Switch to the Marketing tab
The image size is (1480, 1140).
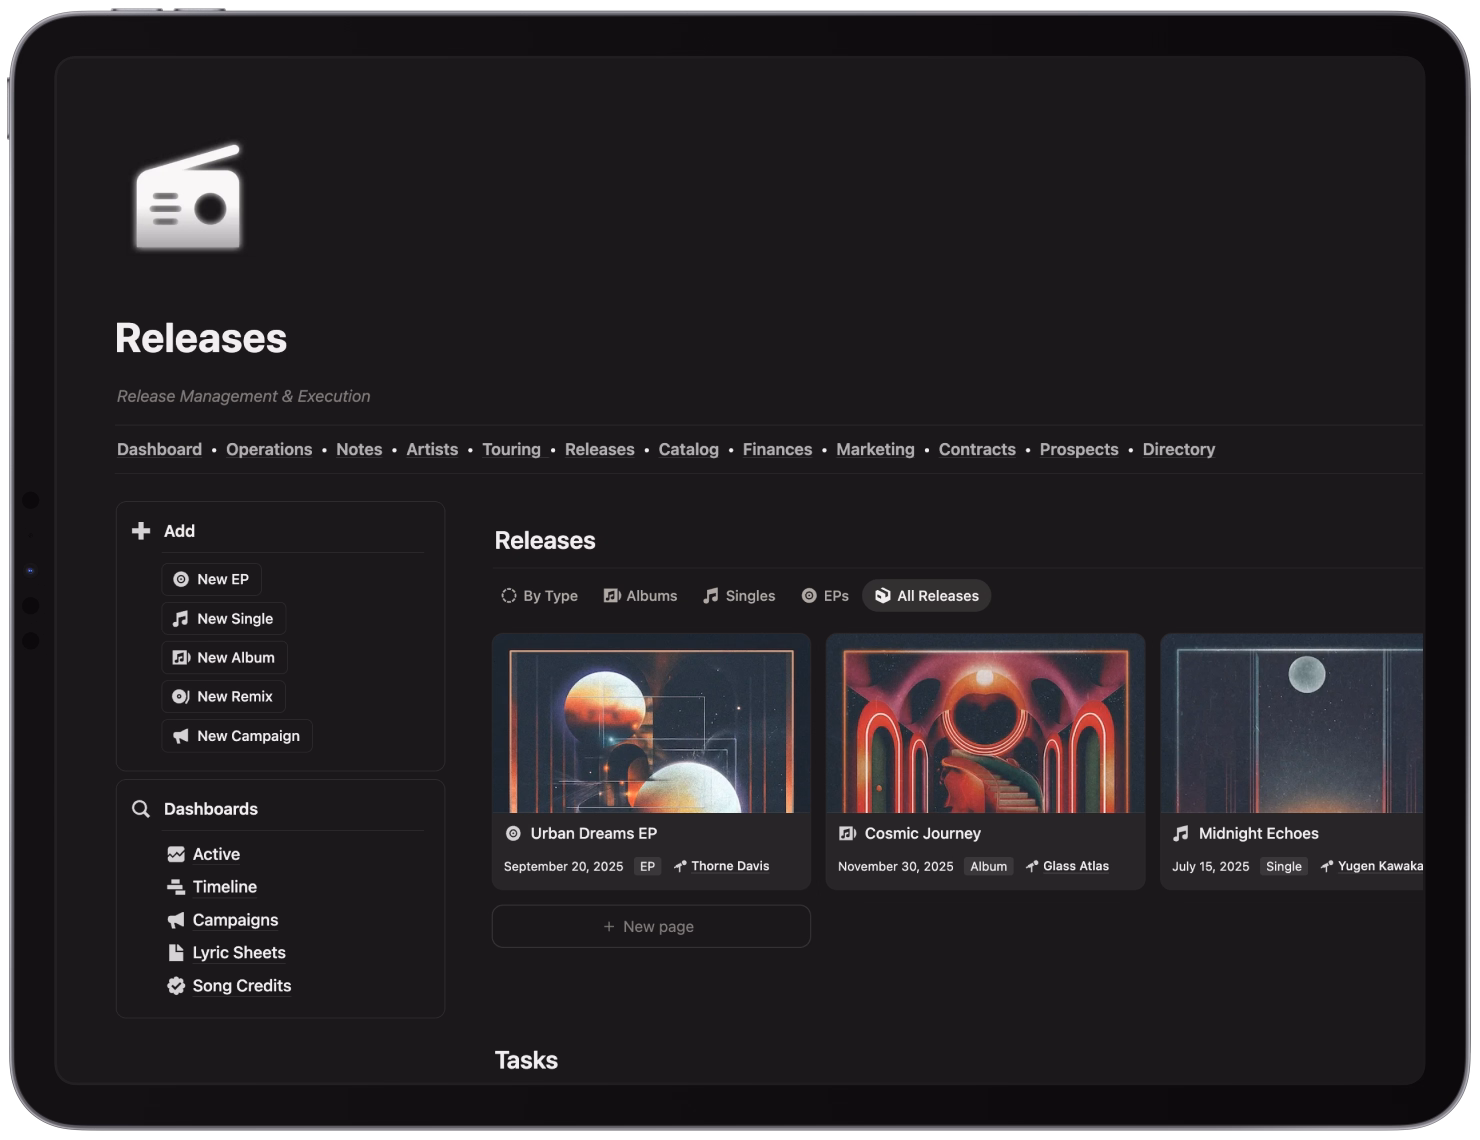tap(875, 449)
